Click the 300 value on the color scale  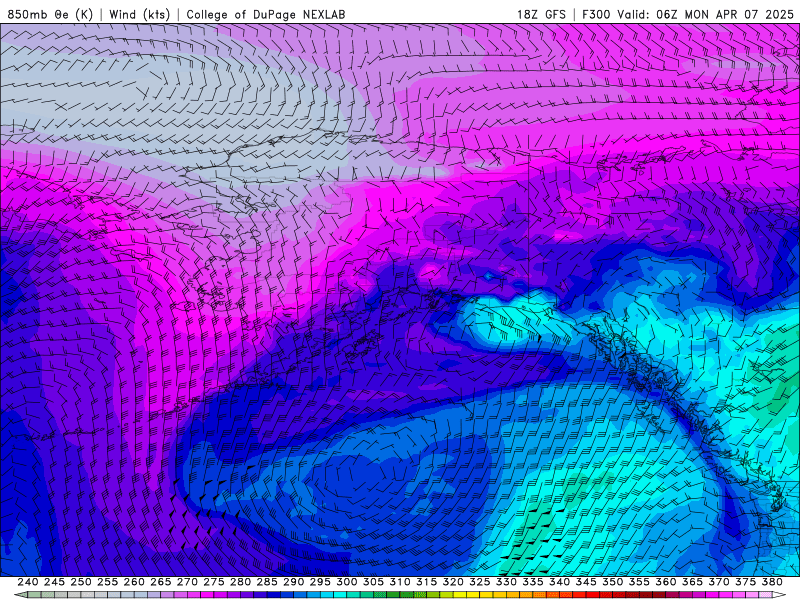pyautogui.click(x=346, y=582)
